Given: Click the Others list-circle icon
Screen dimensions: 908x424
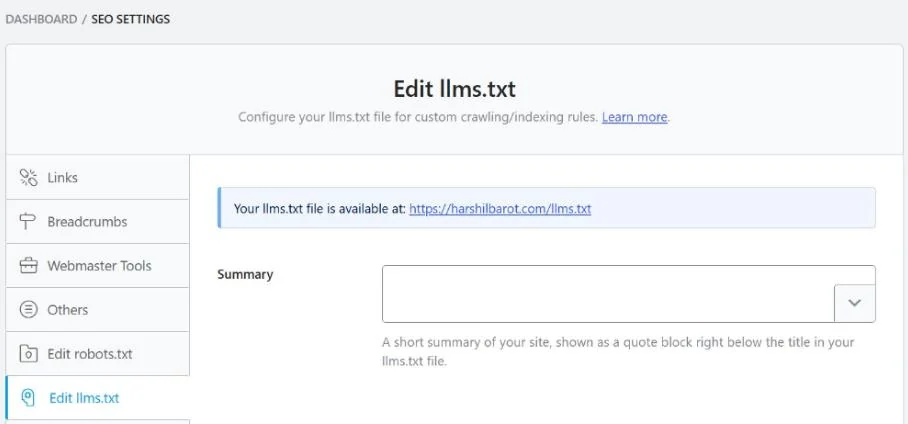Looking at the screenshot, I should point(28,310).
